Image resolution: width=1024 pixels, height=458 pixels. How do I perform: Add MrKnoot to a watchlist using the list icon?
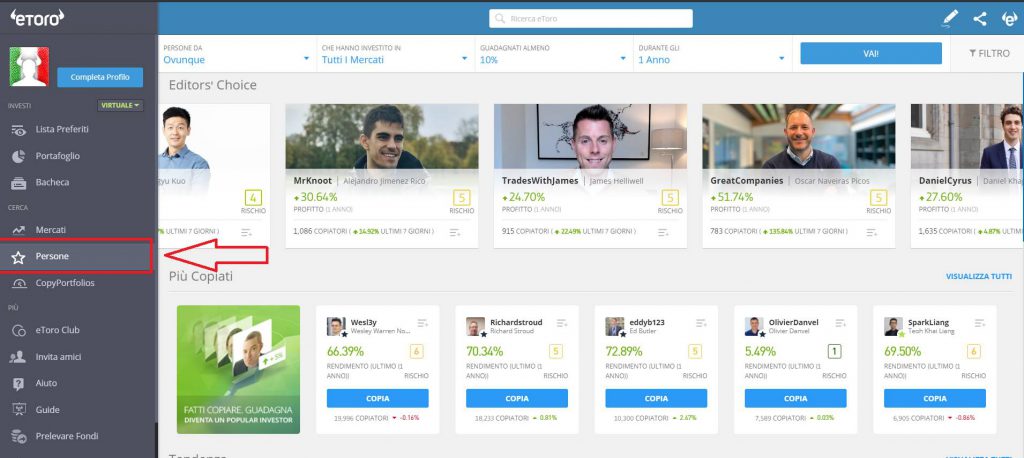pyautogui.click(x=455, y=233)
